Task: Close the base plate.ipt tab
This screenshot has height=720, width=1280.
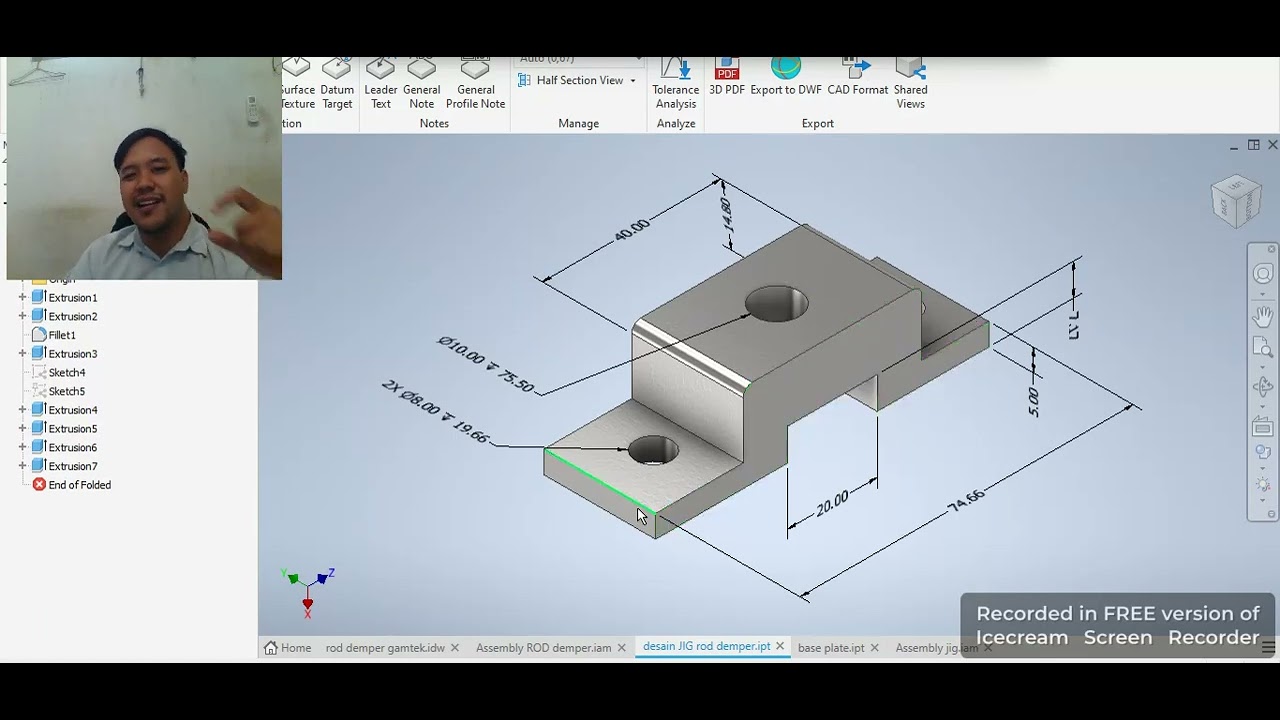Action: tap(874, 648)
